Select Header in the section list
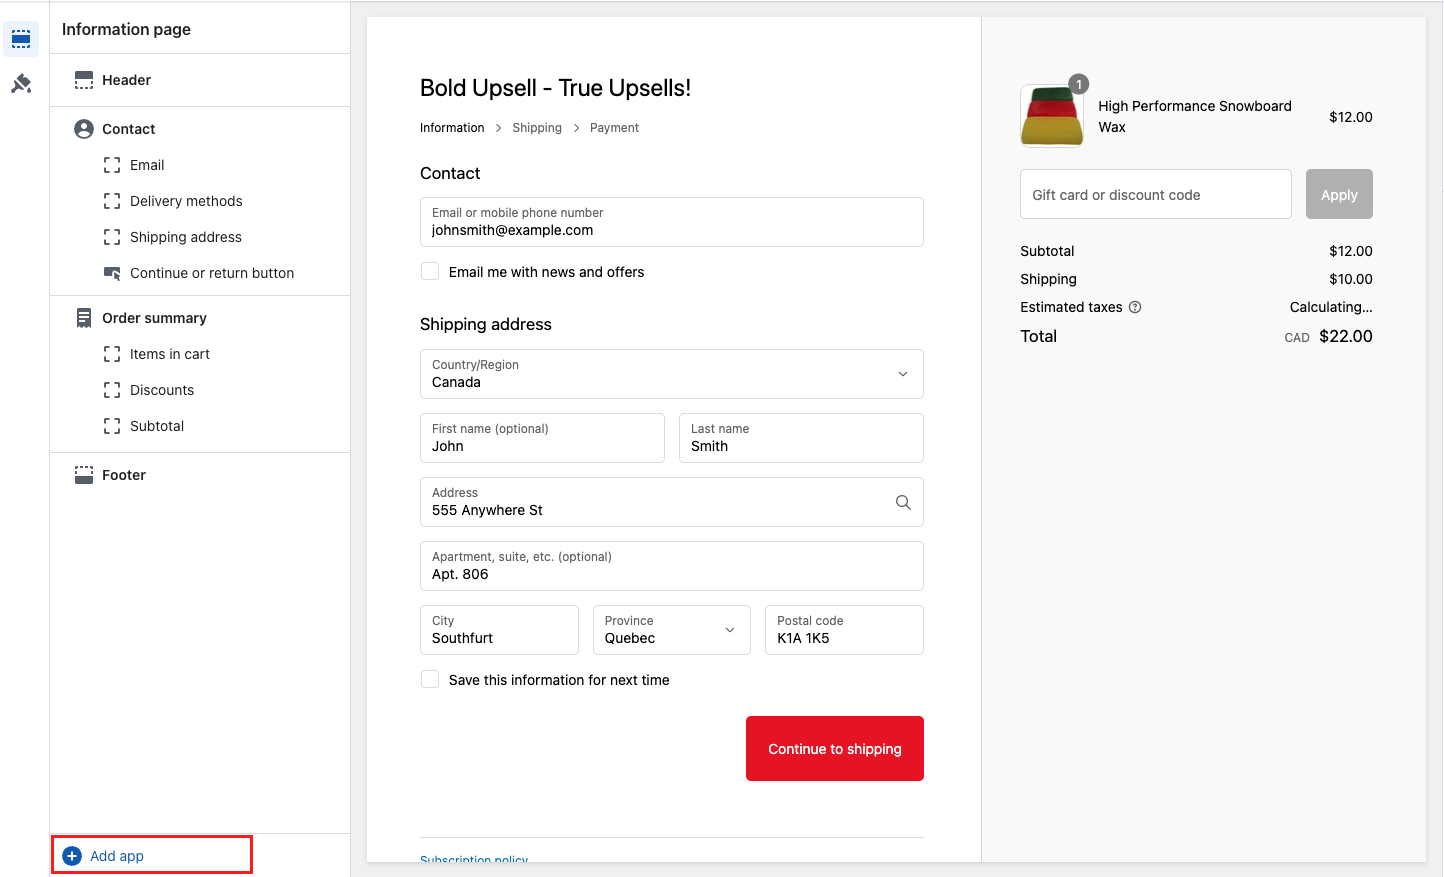The width and height of the screenshot is (1444, 877). 127,80
